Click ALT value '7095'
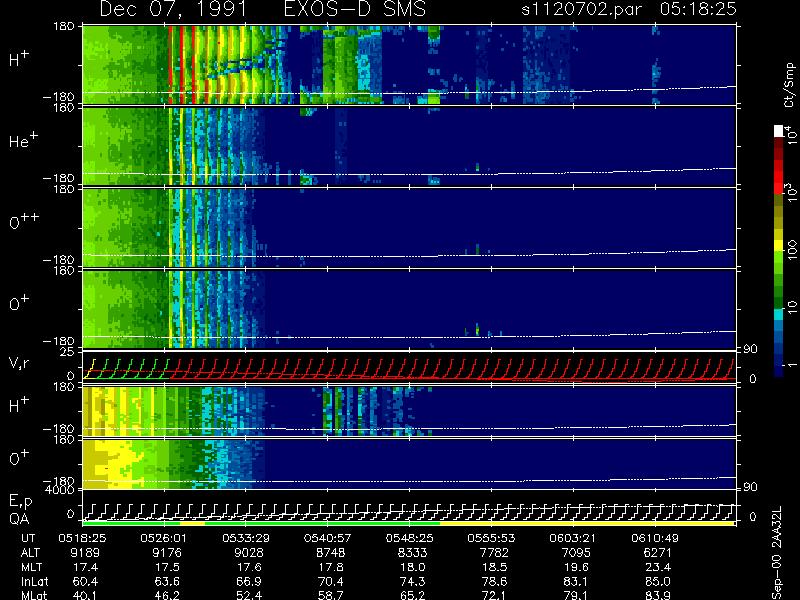This screenshot has width=800, height=600. pos(576,553)
